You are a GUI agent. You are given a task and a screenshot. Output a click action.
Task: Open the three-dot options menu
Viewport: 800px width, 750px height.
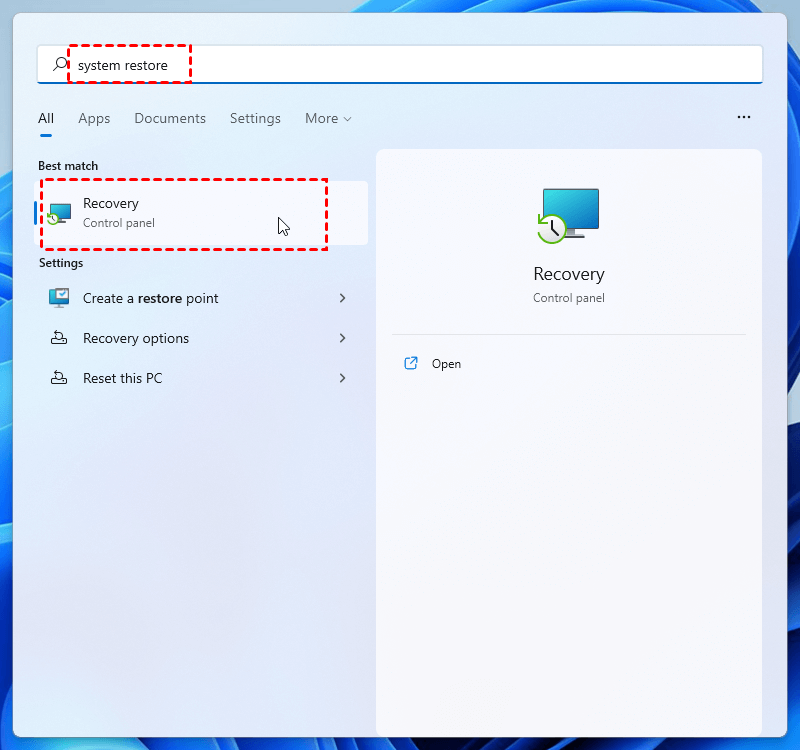[x=743, y=117]
